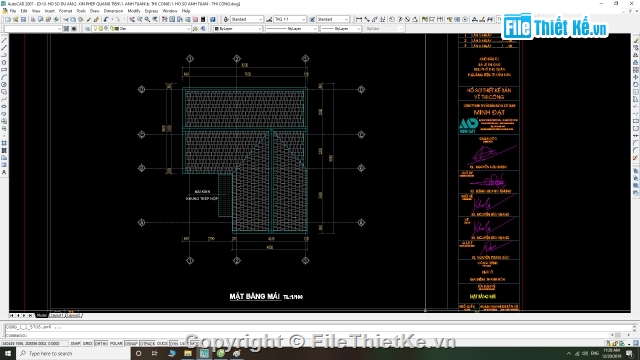This screenshot has height=360, width=640.
Task: Open File Explorer from taskbar
Action: [x=188, y=353]
